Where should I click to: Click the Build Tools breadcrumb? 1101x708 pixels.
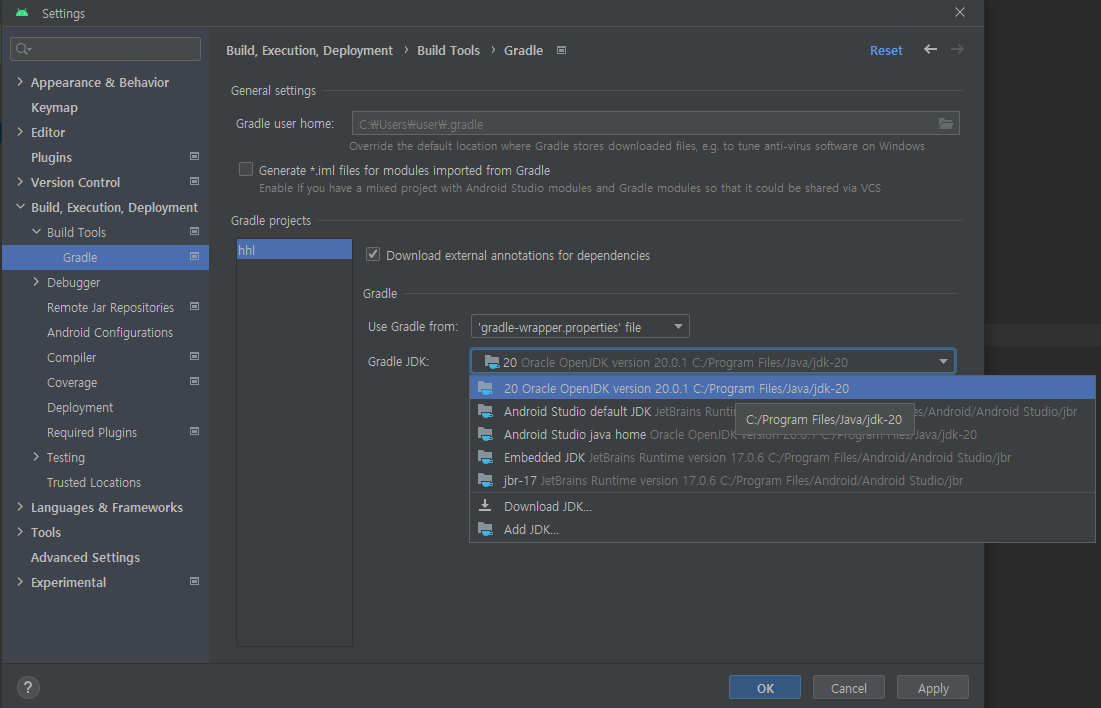pyautogui.click(x=449, y=51)
